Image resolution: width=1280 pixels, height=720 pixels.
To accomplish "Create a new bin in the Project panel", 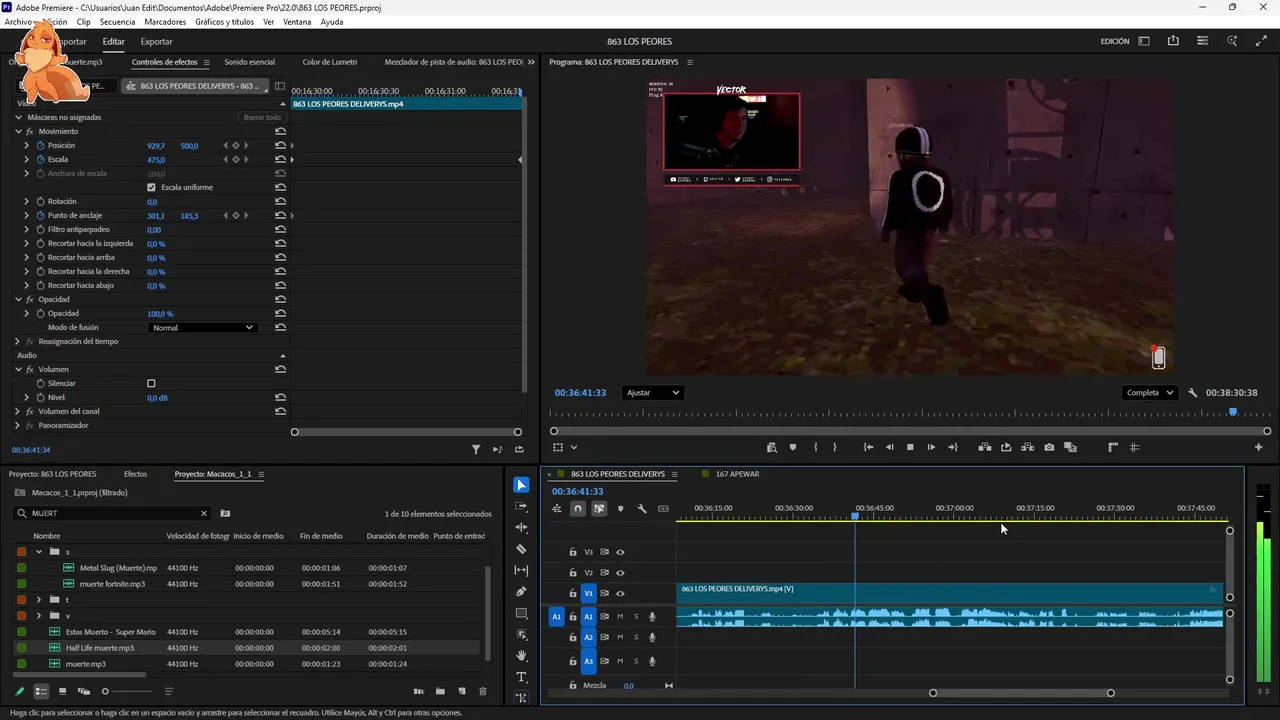I will click(x=440, y=691).
